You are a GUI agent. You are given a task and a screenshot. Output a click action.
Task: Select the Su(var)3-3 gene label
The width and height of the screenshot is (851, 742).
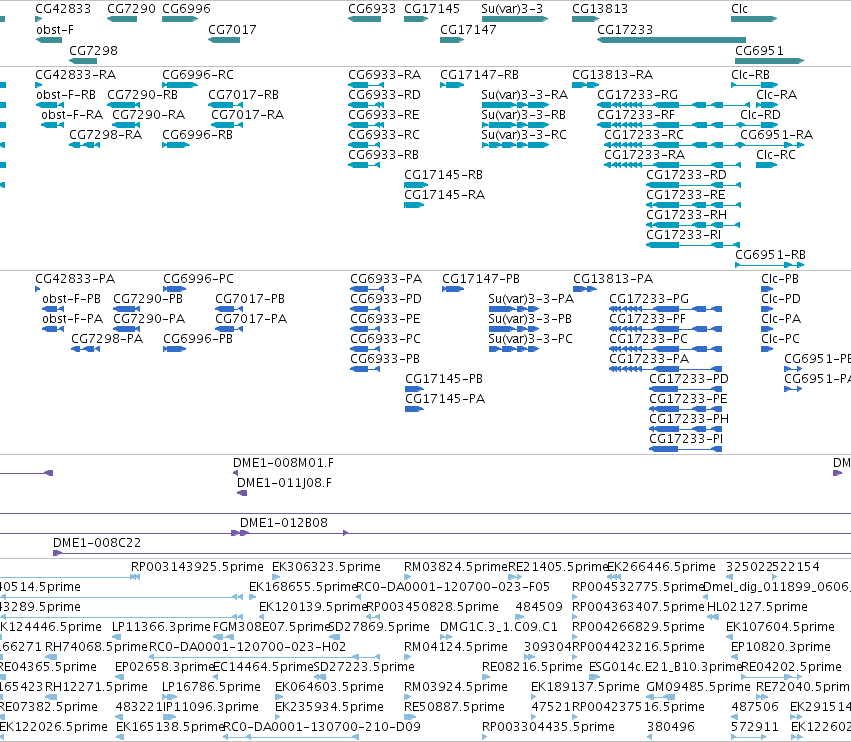[x=512, y=9]
